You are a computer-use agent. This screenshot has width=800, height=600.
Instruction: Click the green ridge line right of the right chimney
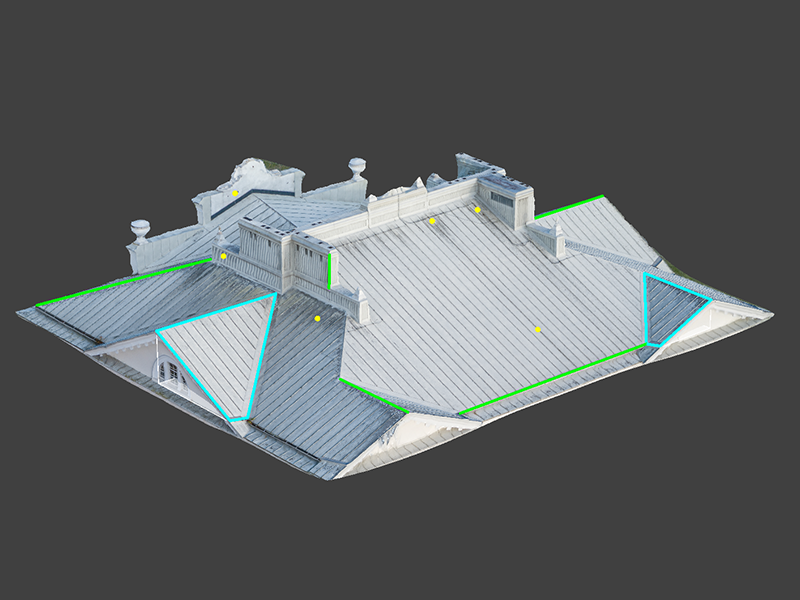pyautogui.click(x=569, y=207)
